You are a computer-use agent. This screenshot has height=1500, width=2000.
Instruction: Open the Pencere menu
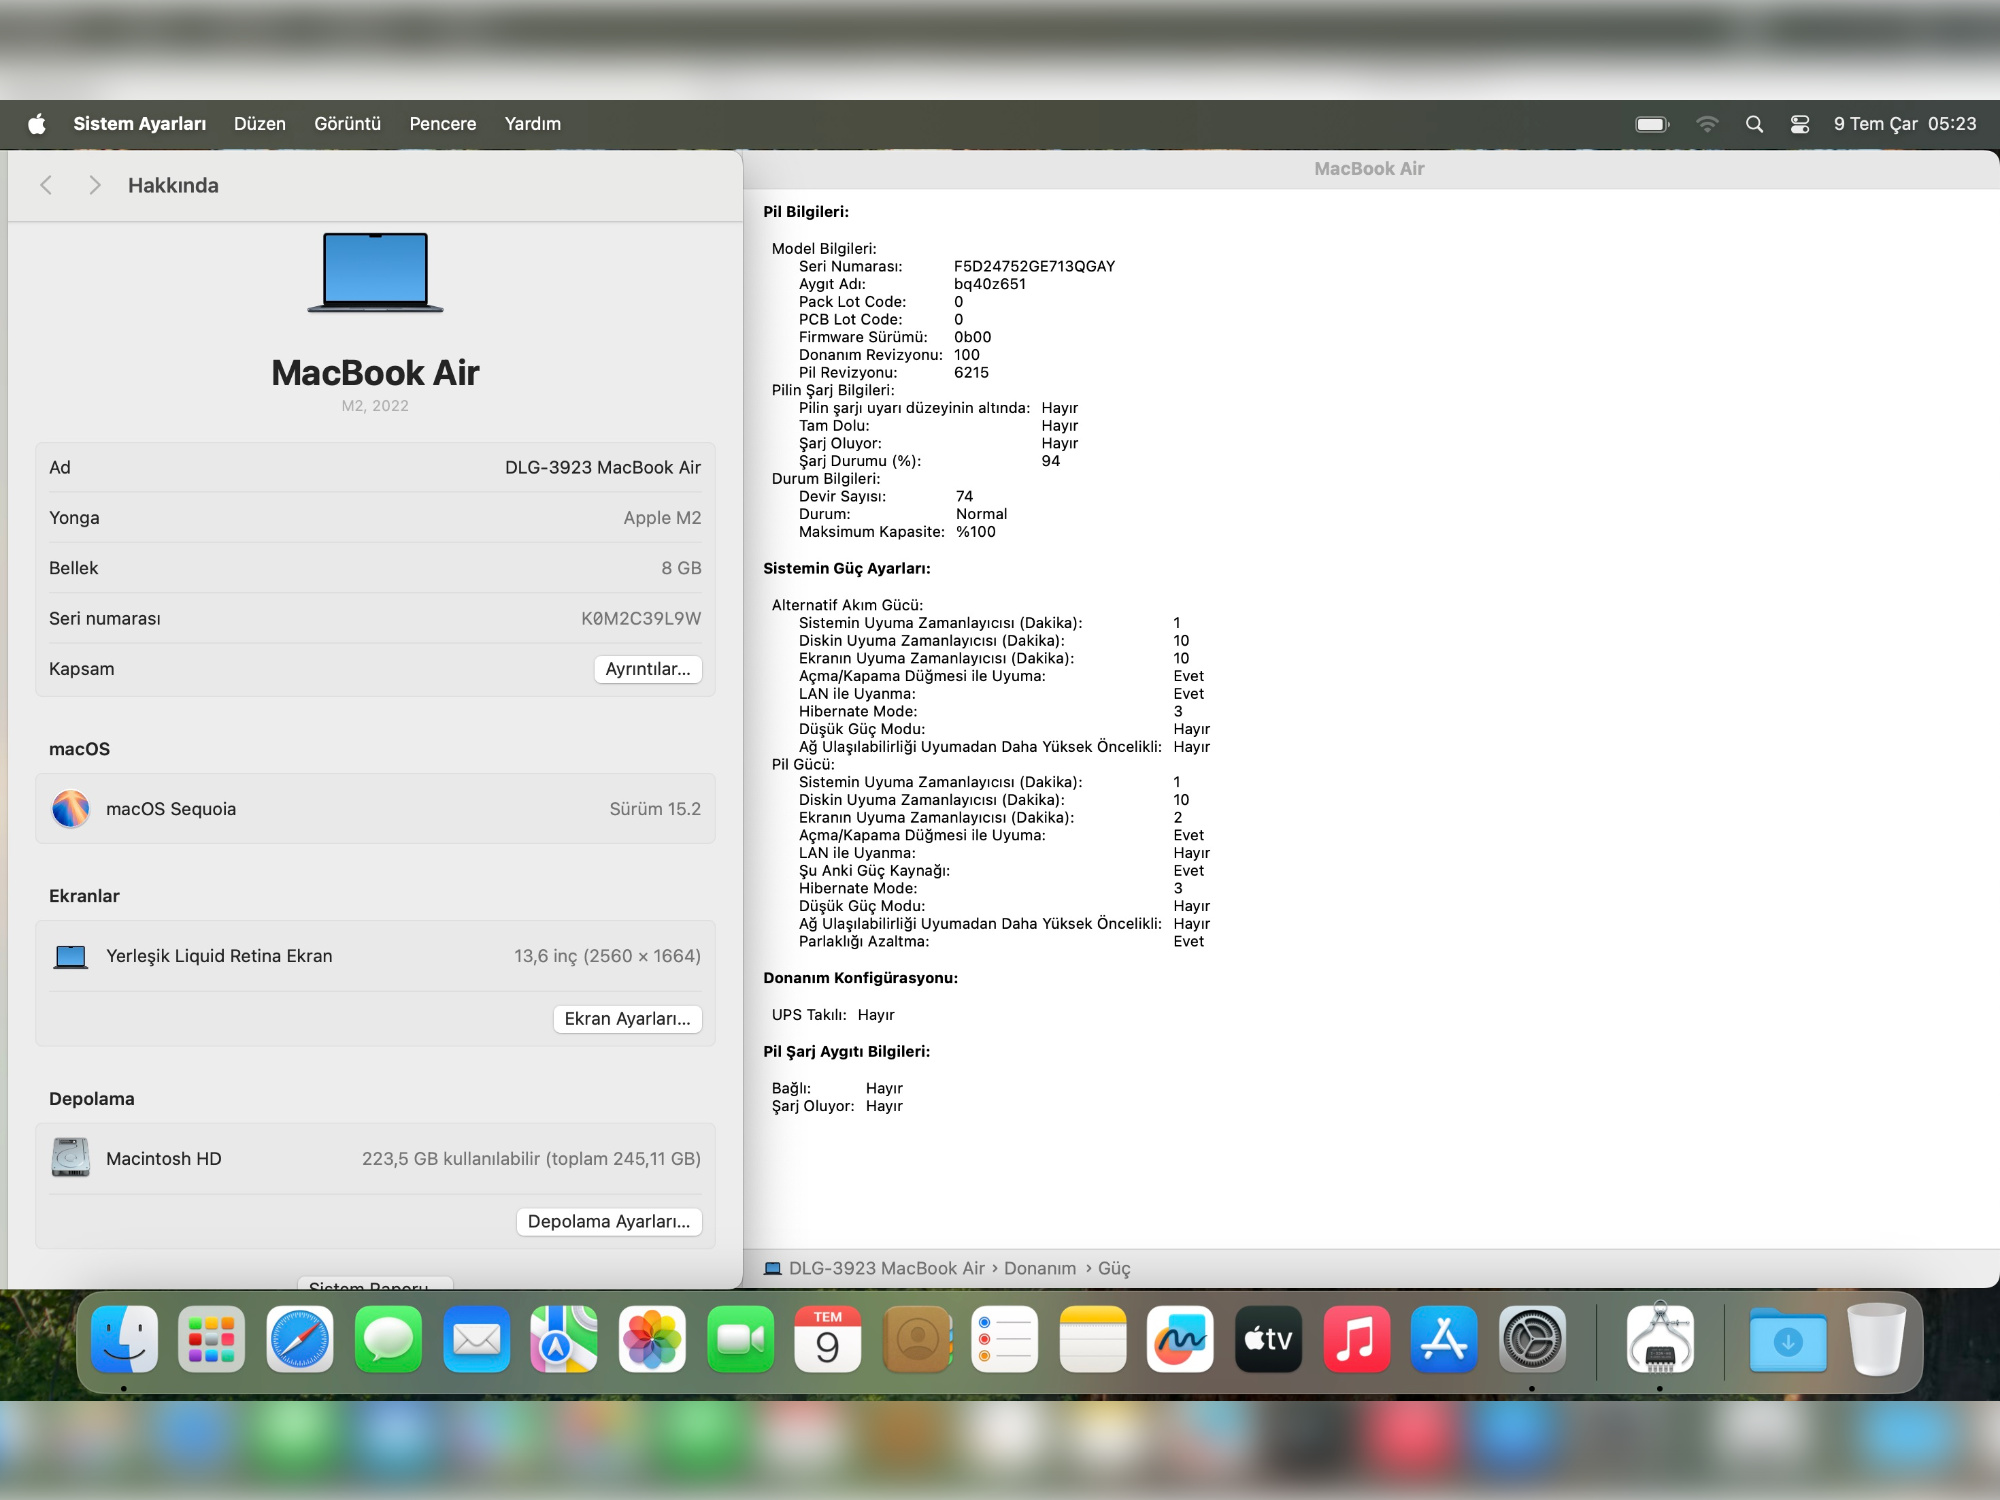click(x=443, y=124)
